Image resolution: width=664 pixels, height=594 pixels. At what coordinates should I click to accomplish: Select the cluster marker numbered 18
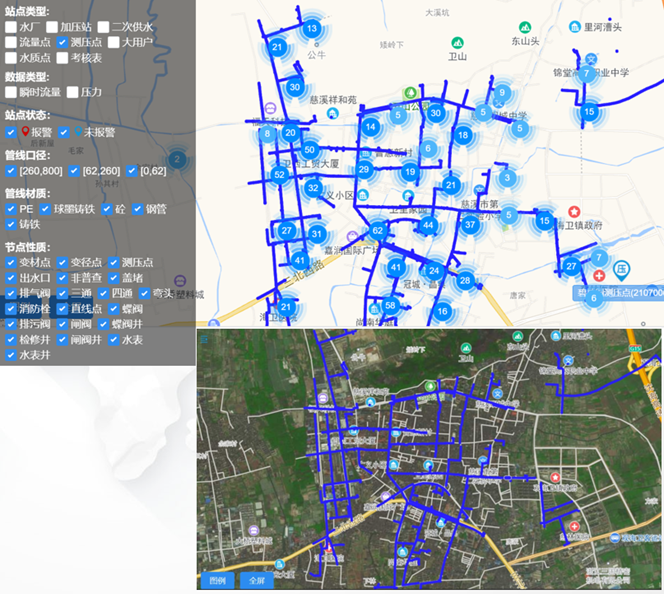[x=463, y=135]
